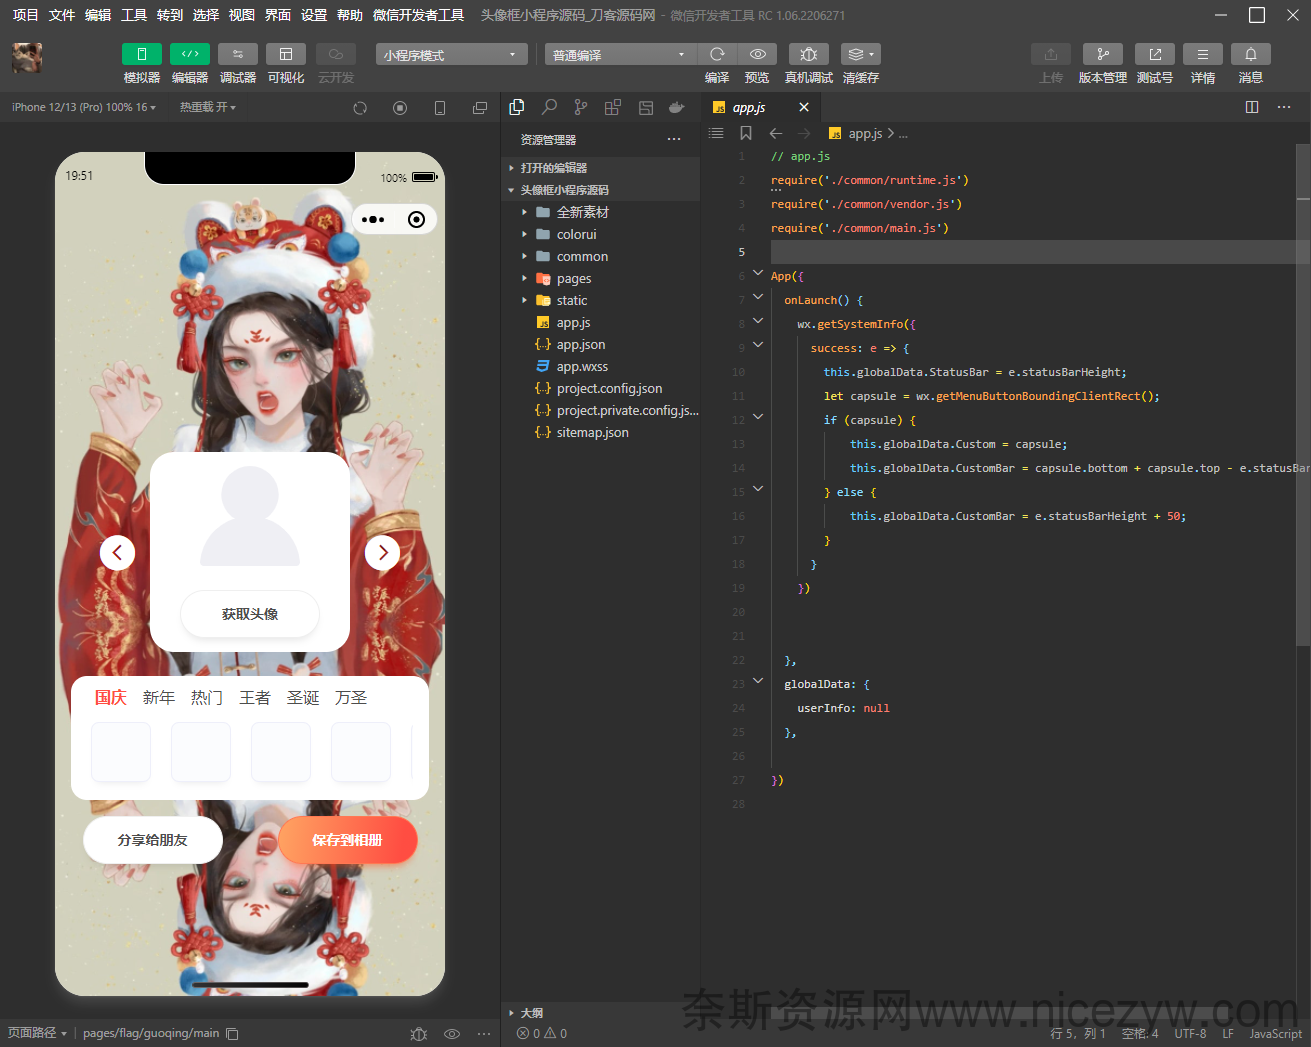The height and width of the screenshot is (1047, 1311).
Task: Open resource manager more actions
Action: (x=674, y=139)
